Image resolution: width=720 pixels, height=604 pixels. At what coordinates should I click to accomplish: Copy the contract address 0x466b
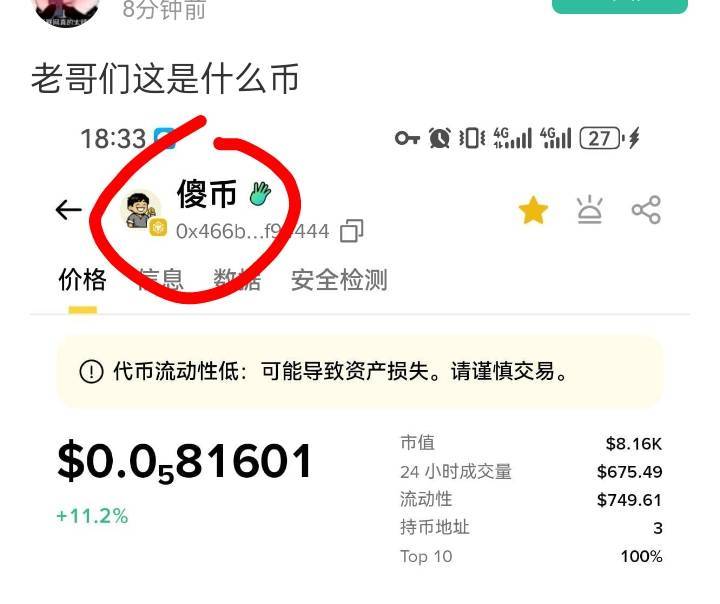(352, 231)
